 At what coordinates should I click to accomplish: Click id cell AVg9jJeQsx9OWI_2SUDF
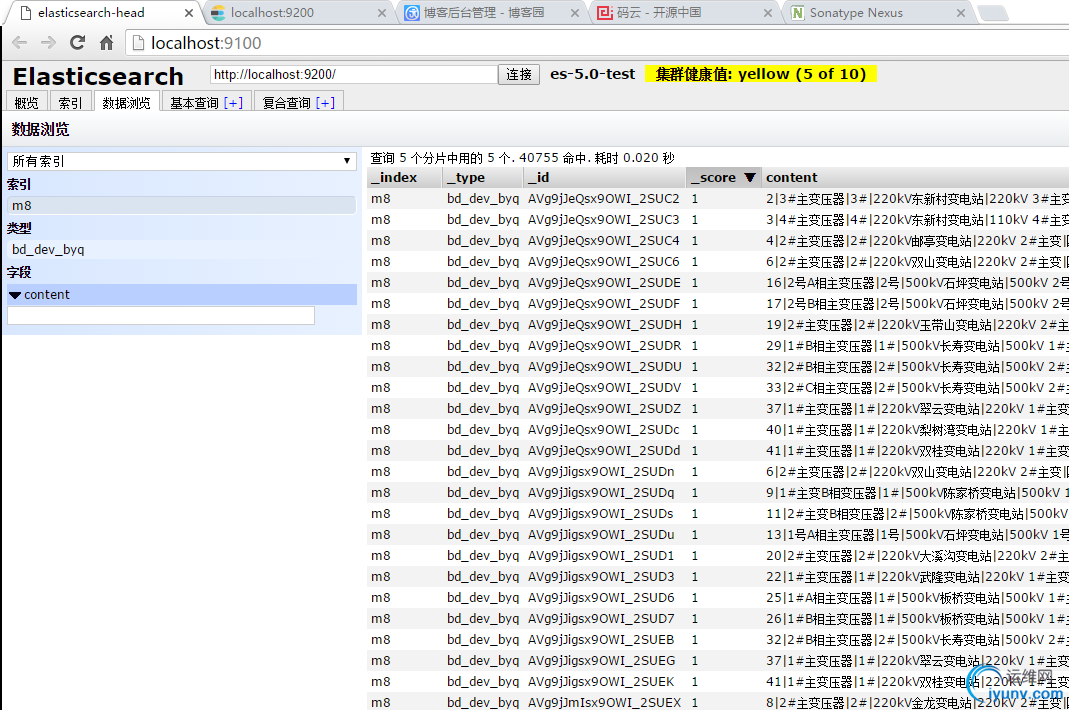(604, 304)
